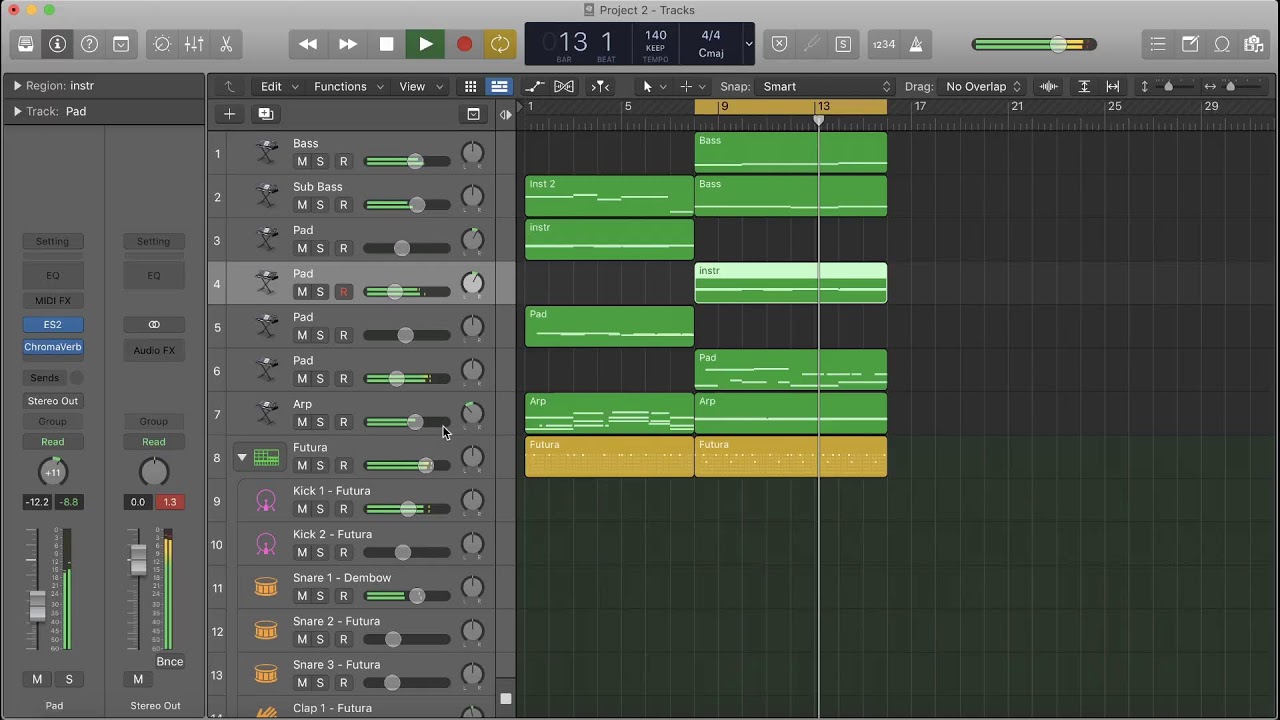Disable record on selected Pad track 4
This screenshot has height=720, width=1280.
(x=343, y=292)
